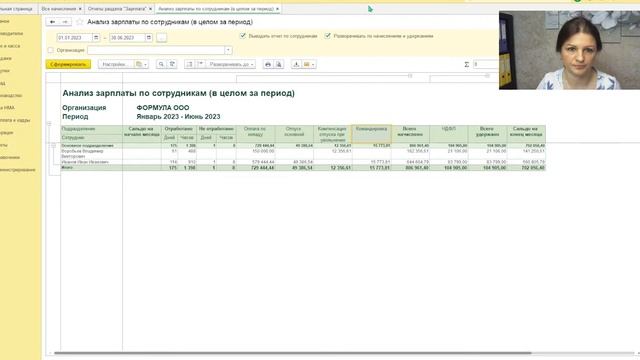Open Банк и касса sidebar section
Screen dimensions: 640x360
coord(10,46)
